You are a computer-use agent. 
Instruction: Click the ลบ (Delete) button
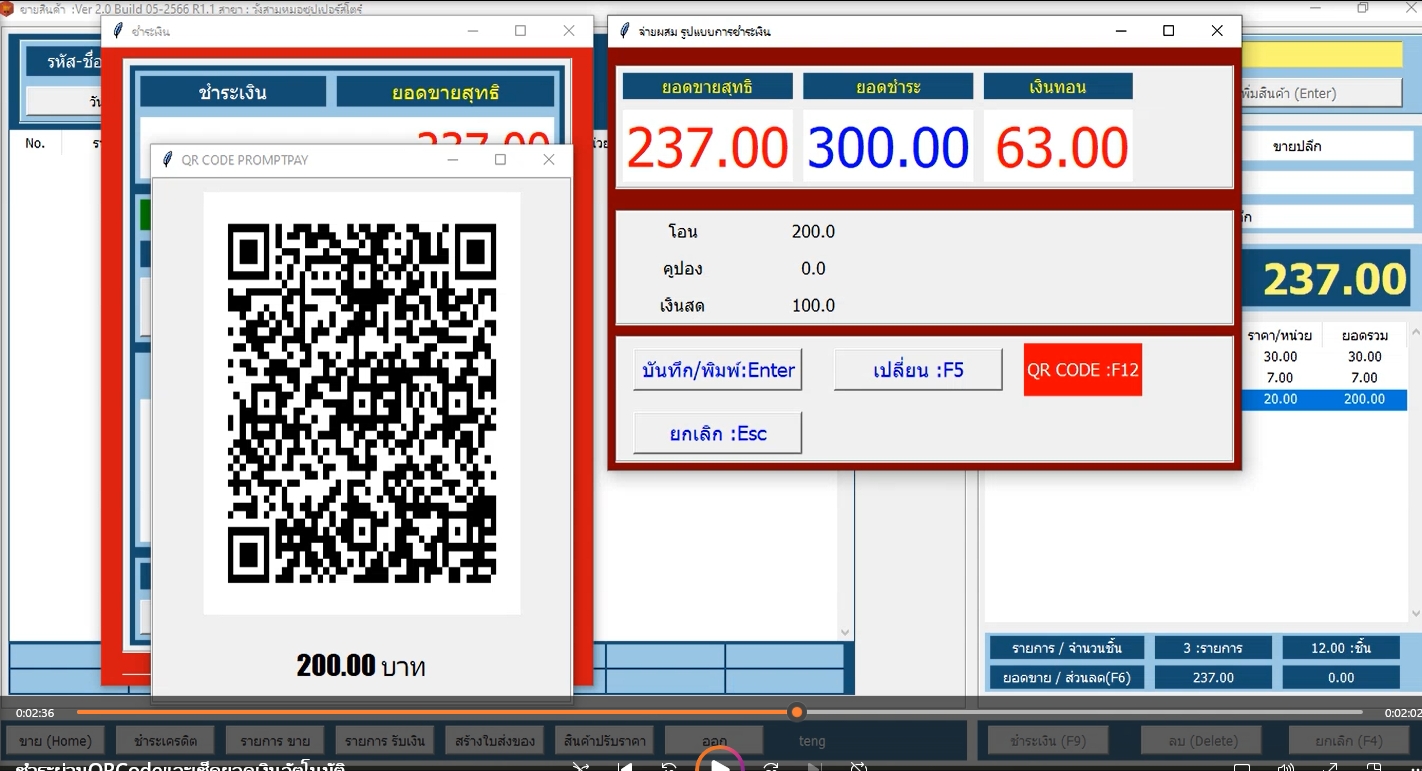(x=1201, y=741)
